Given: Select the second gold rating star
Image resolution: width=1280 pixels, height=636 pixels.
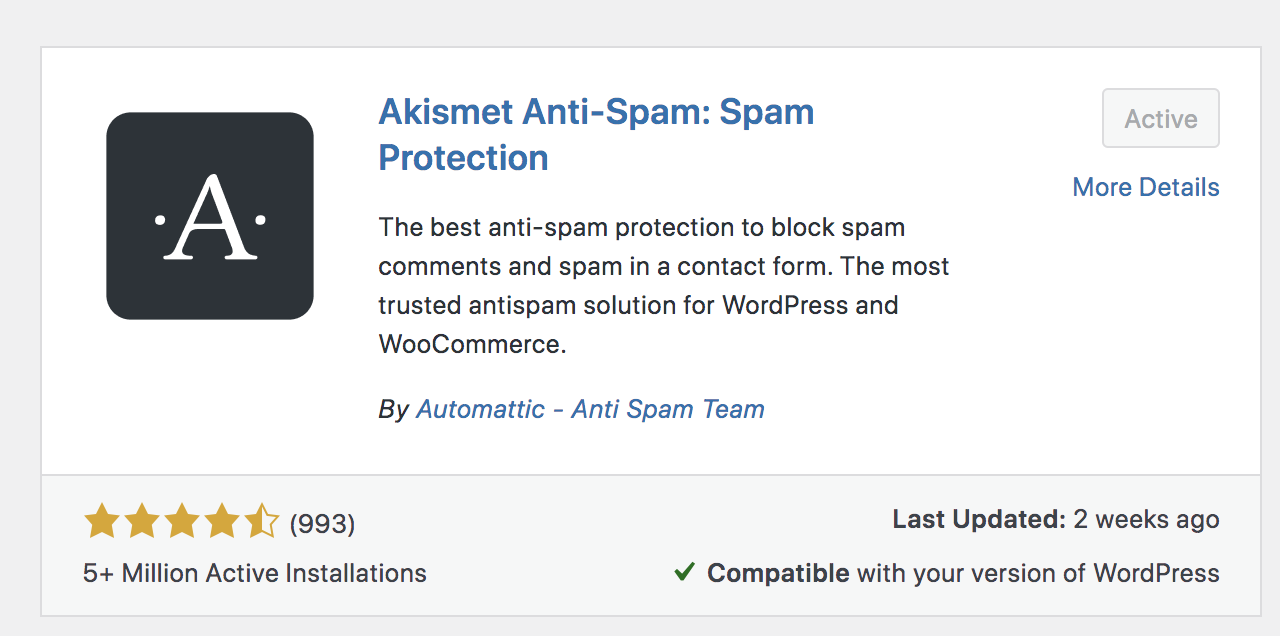Looking at the screenshot, I should click(141, 521).
